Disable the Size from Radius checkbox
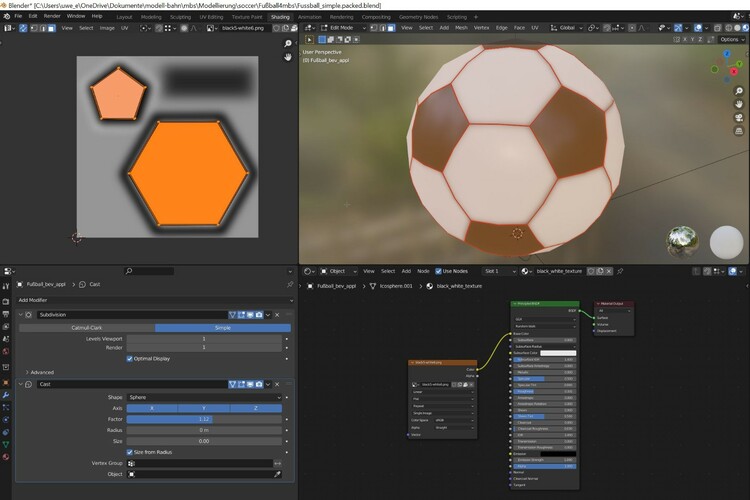 130,451
